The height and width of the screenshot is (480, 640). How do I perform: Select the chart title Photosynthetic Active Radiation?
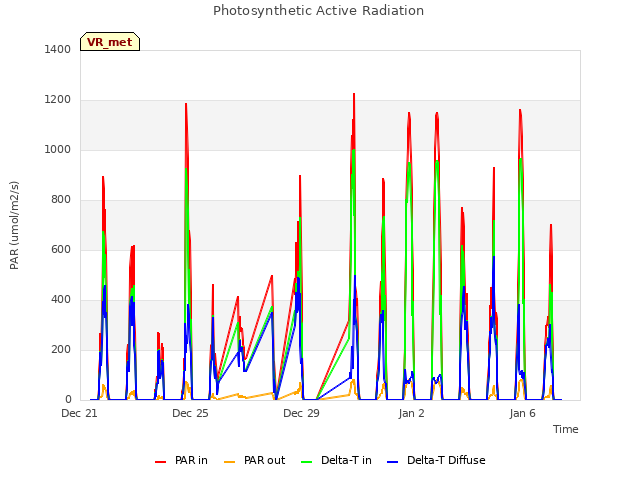click(x=318, y=11)
